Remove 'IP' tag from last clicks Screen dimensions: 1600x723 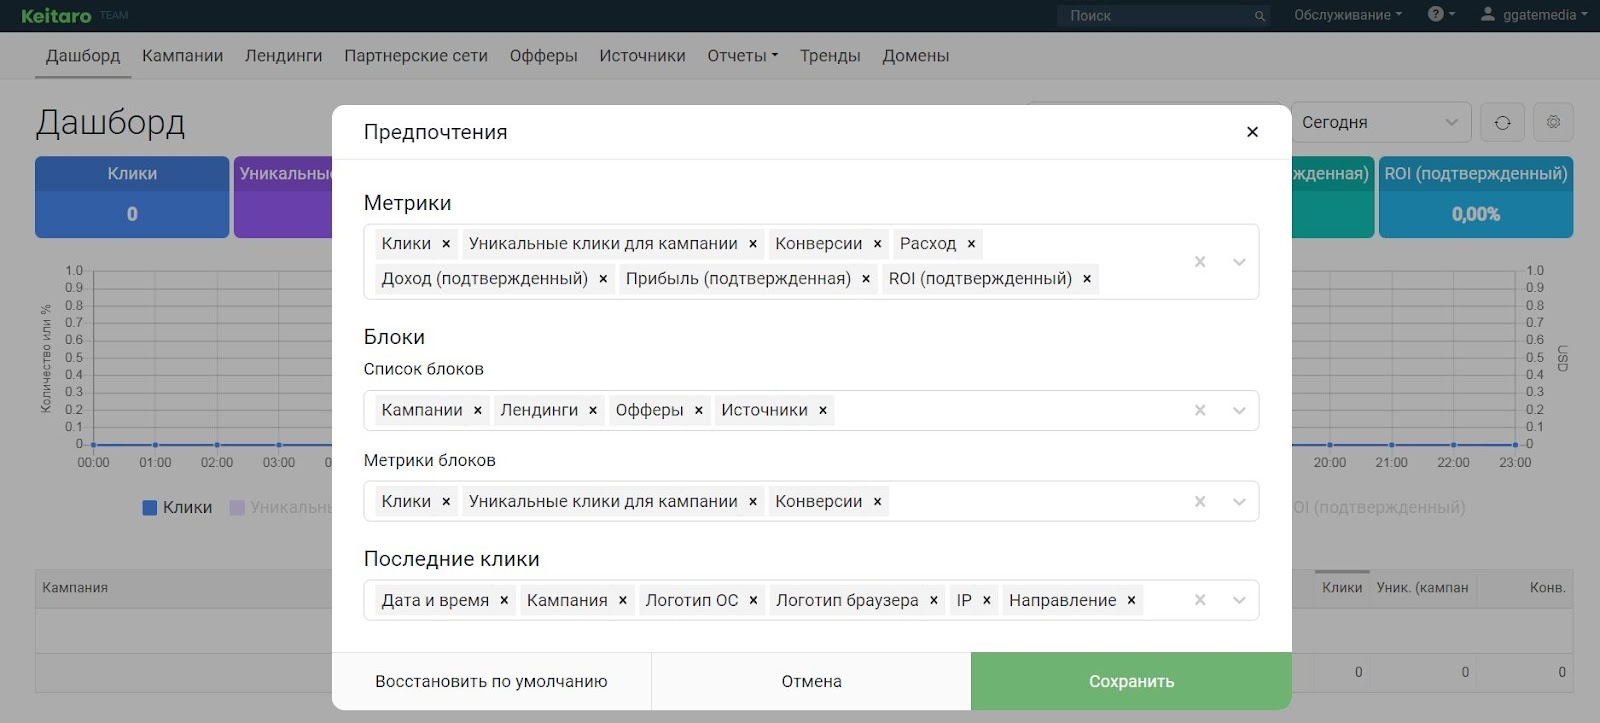(x=987, y=600)
